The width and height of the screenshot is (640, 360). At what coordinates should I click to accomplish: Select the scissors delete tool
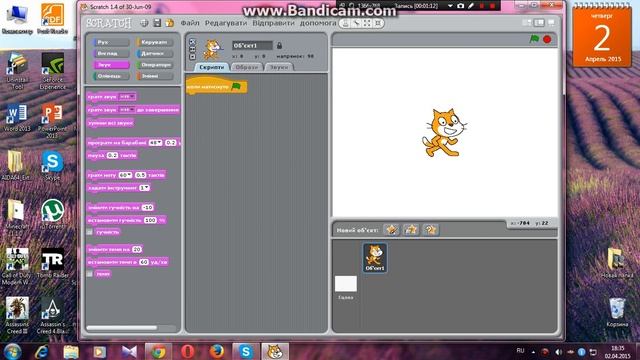(x=356, y=23)
